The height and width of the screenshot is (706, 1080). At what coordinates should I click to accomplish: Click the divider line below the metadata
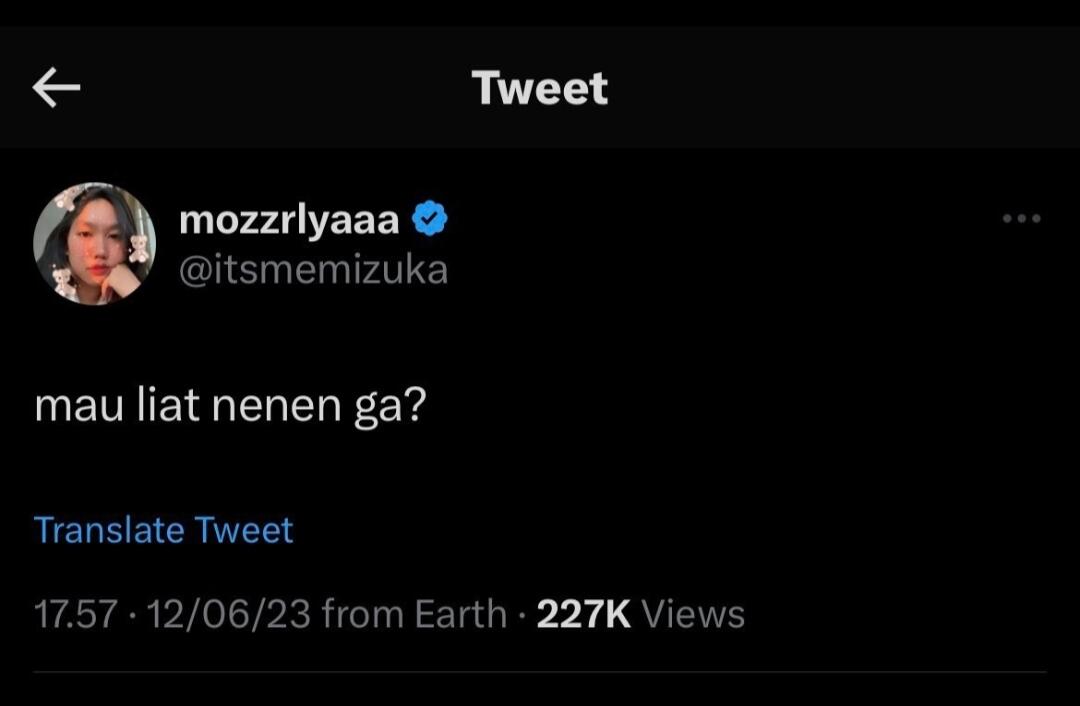coord(540,671)
